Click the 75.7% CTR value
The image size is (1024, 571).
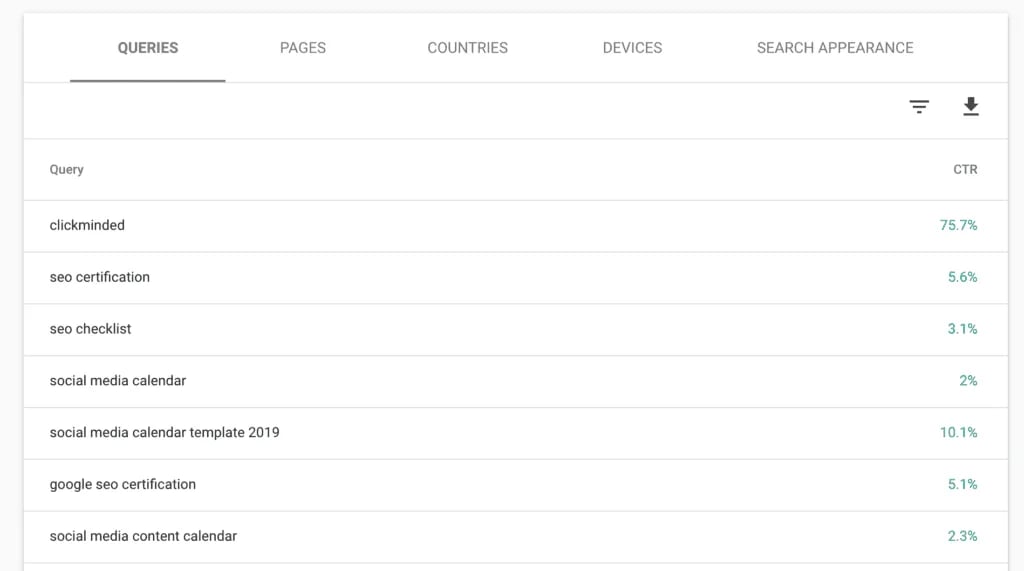click(x=958, y=226)
